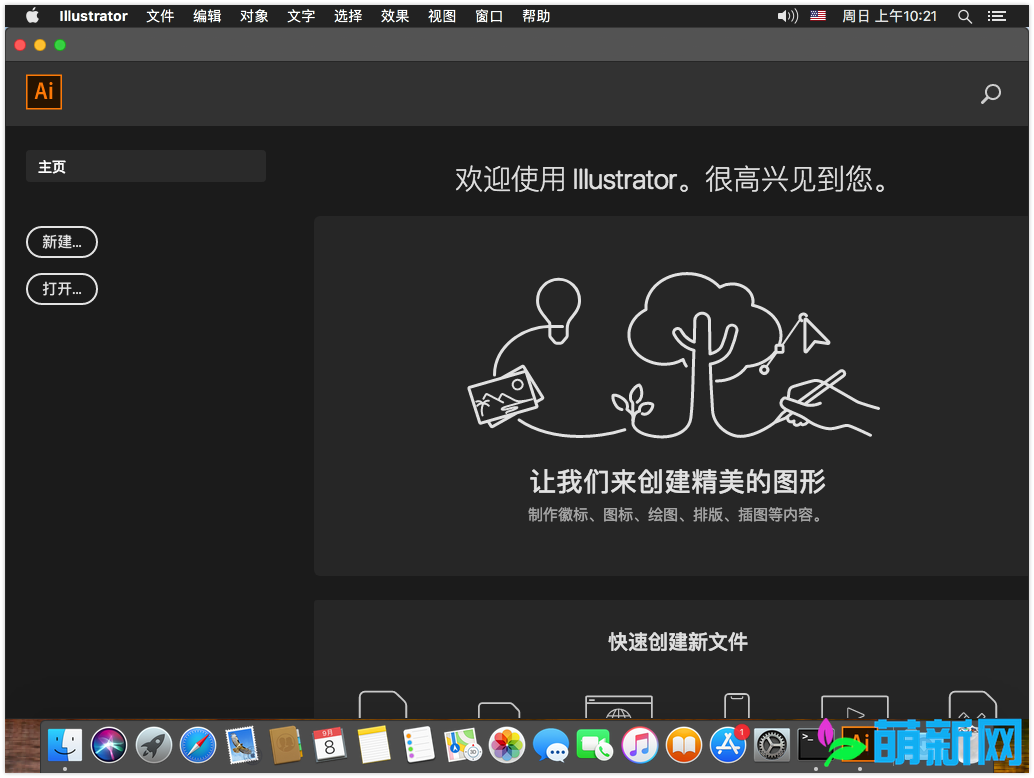Open the 视图 menu

tap(442, 16)
